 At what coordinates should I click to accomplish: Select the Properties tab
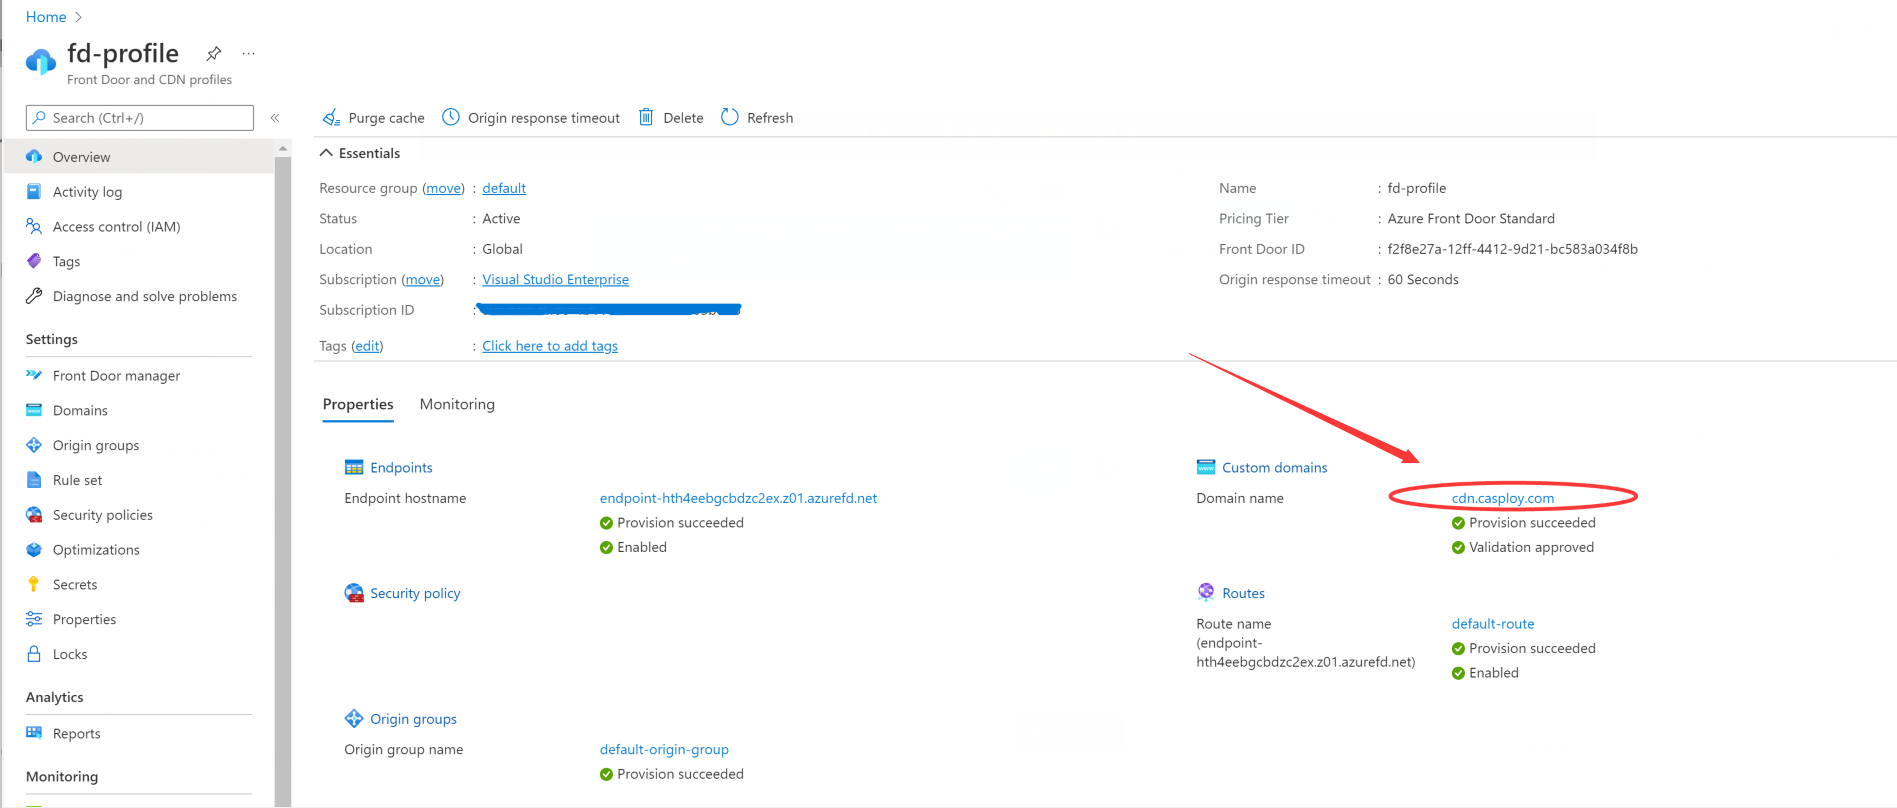[358, 404]
